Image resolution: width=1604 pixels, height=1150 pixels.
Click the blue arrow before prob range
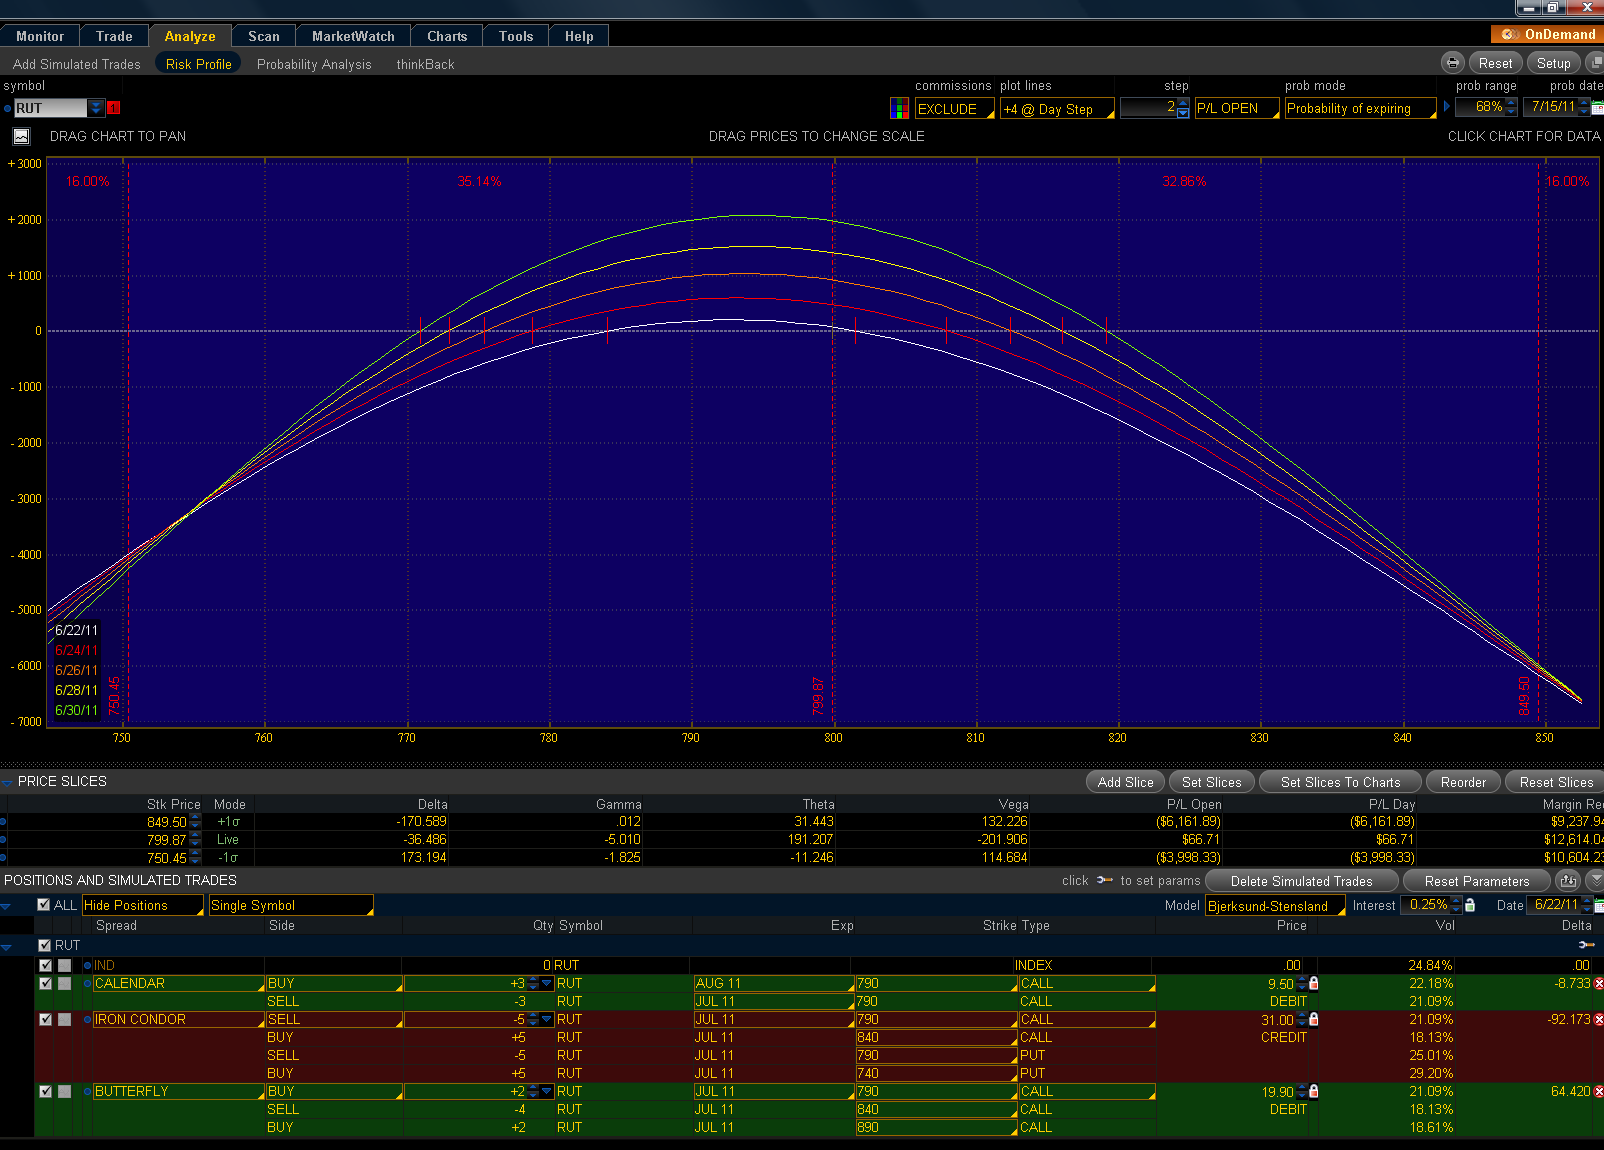pyautogui.click(x=1446, y=106)
